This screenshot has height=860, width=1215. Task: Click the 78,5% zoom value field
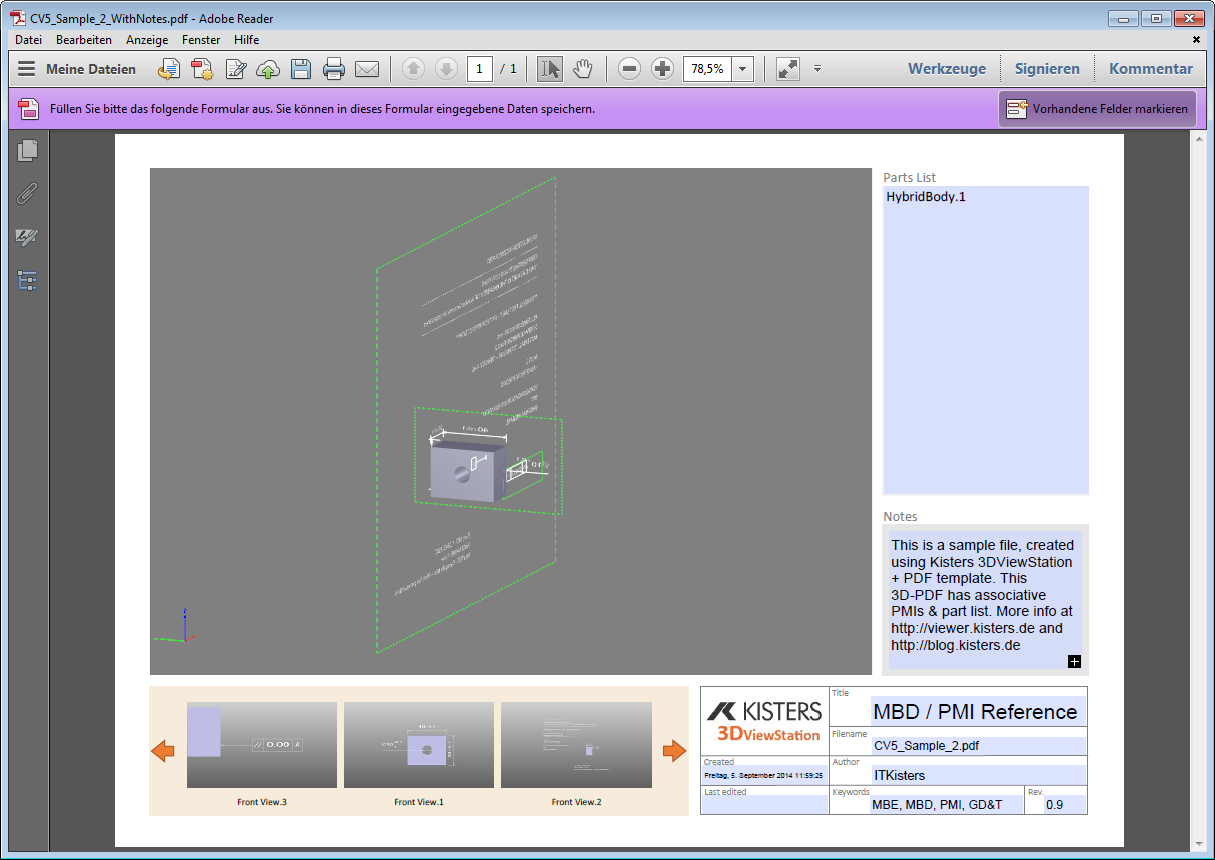pos(707,69)
